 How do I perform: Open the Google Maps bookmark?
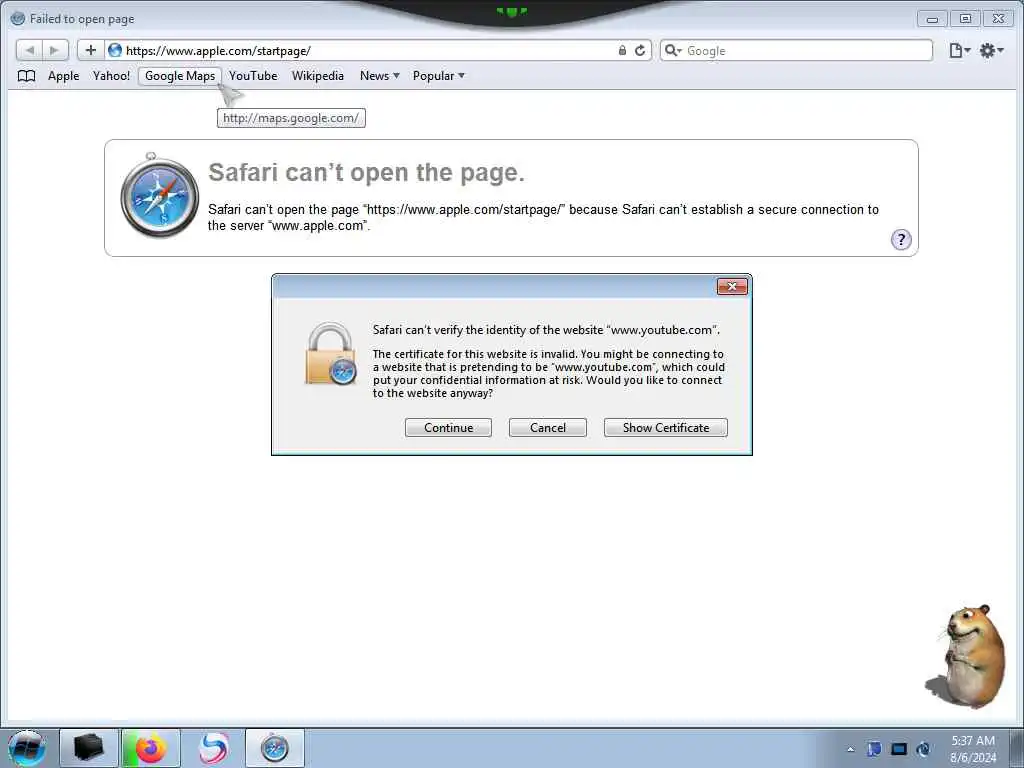point(180,76)
